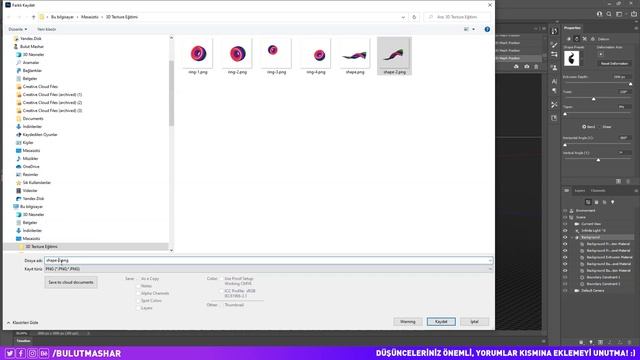Image resolution: width=640 pixels, height=360 pixels.
Task: Select the Deform tab icon in Properties
Action: click(577, 39)
